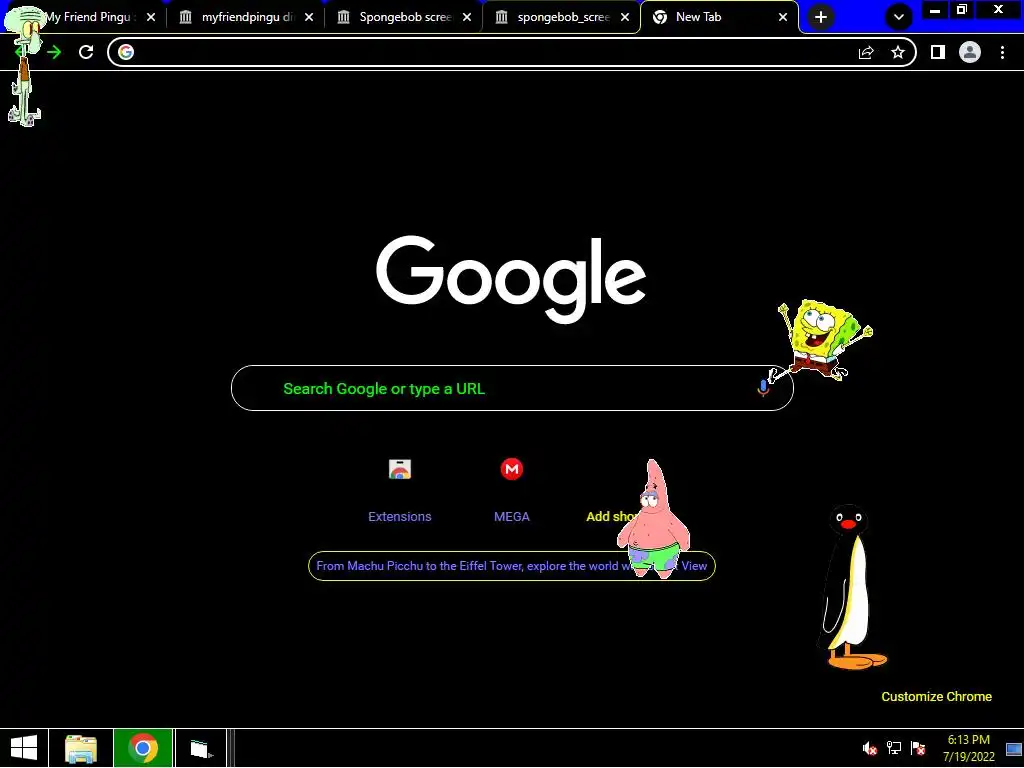Open Action Center flag icon
1024x768 pixels.
(918, 748)
